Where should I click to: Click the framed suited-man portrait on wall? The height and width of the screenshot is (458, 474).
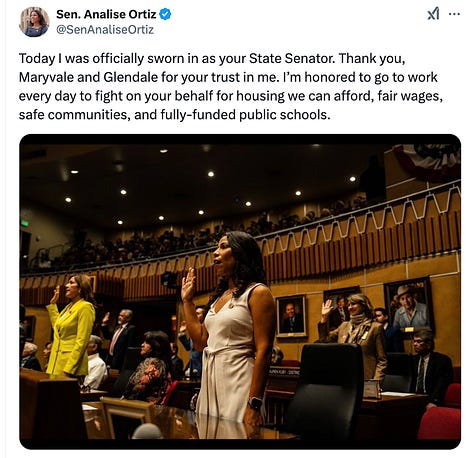pyautogui.click(x=291, y=316)
